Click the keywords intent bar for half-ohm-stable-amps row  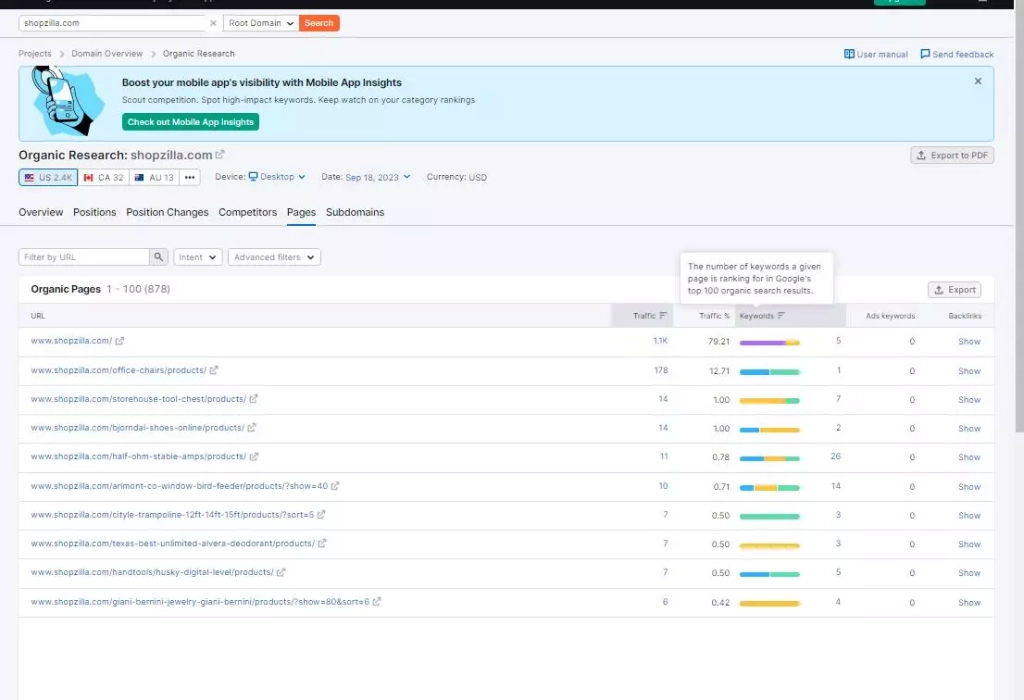[769, 458]
